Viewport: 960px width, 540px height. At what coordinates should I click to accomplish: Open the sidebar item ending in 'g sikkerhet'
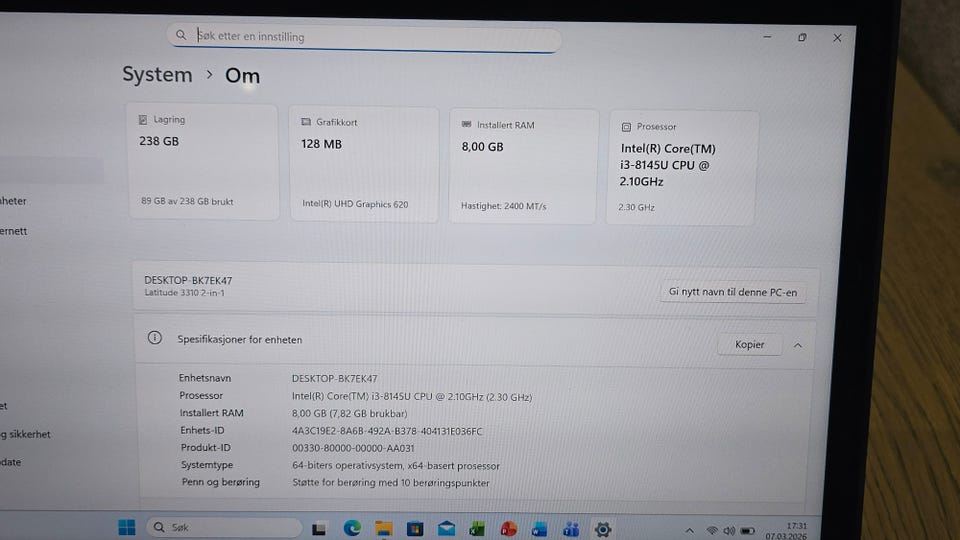point(25,434)
